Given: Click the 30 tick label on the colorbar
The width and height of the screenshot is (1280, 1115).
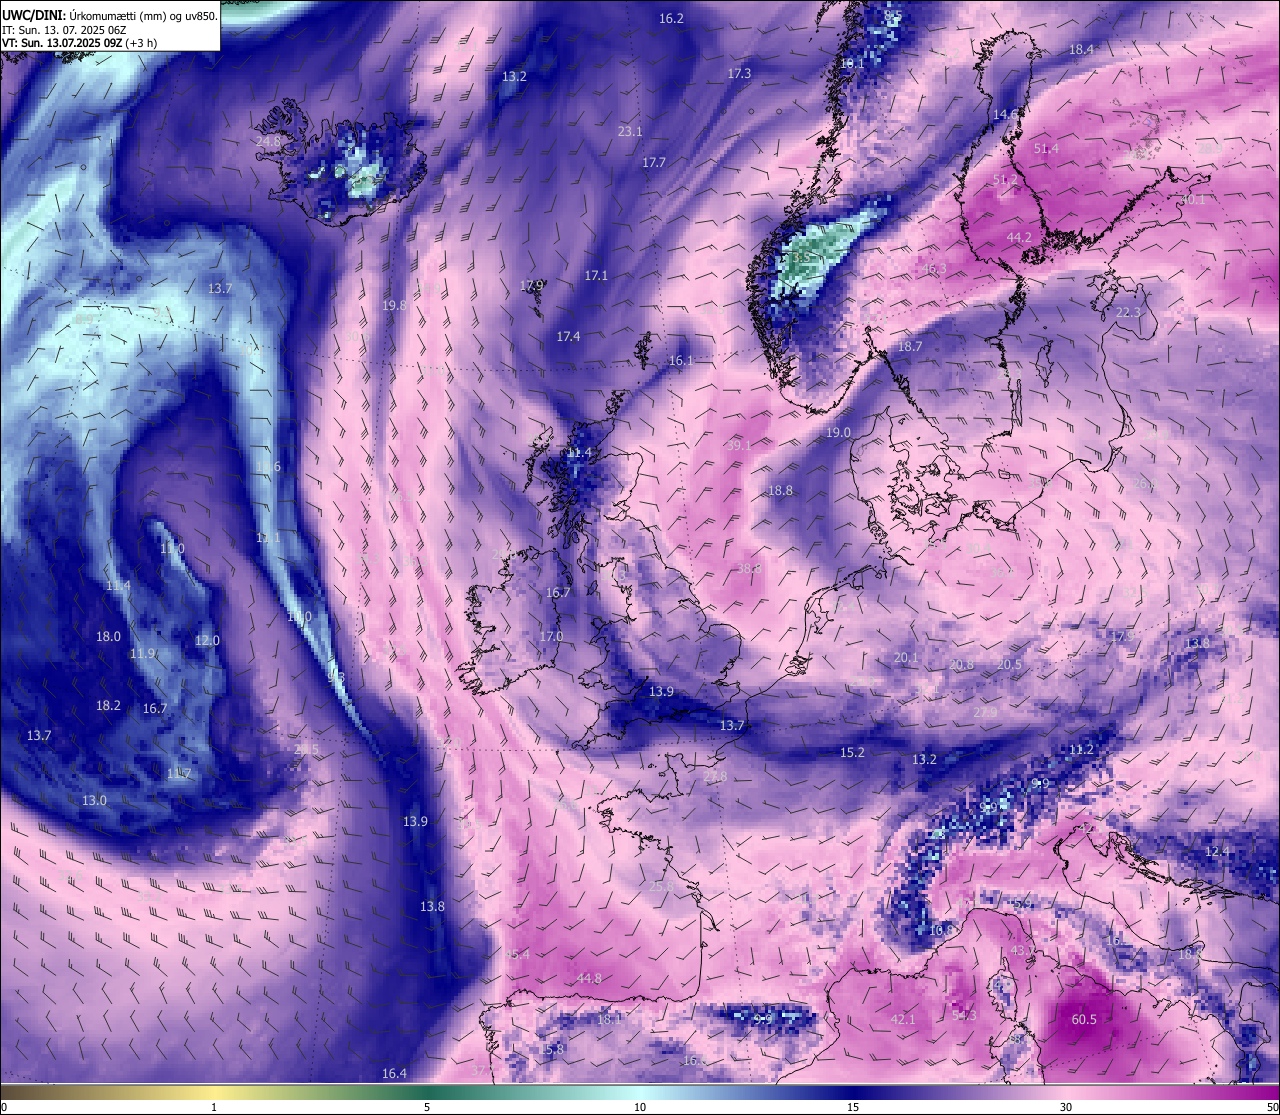Looking at the screenshot, I should [1066, 1107].
